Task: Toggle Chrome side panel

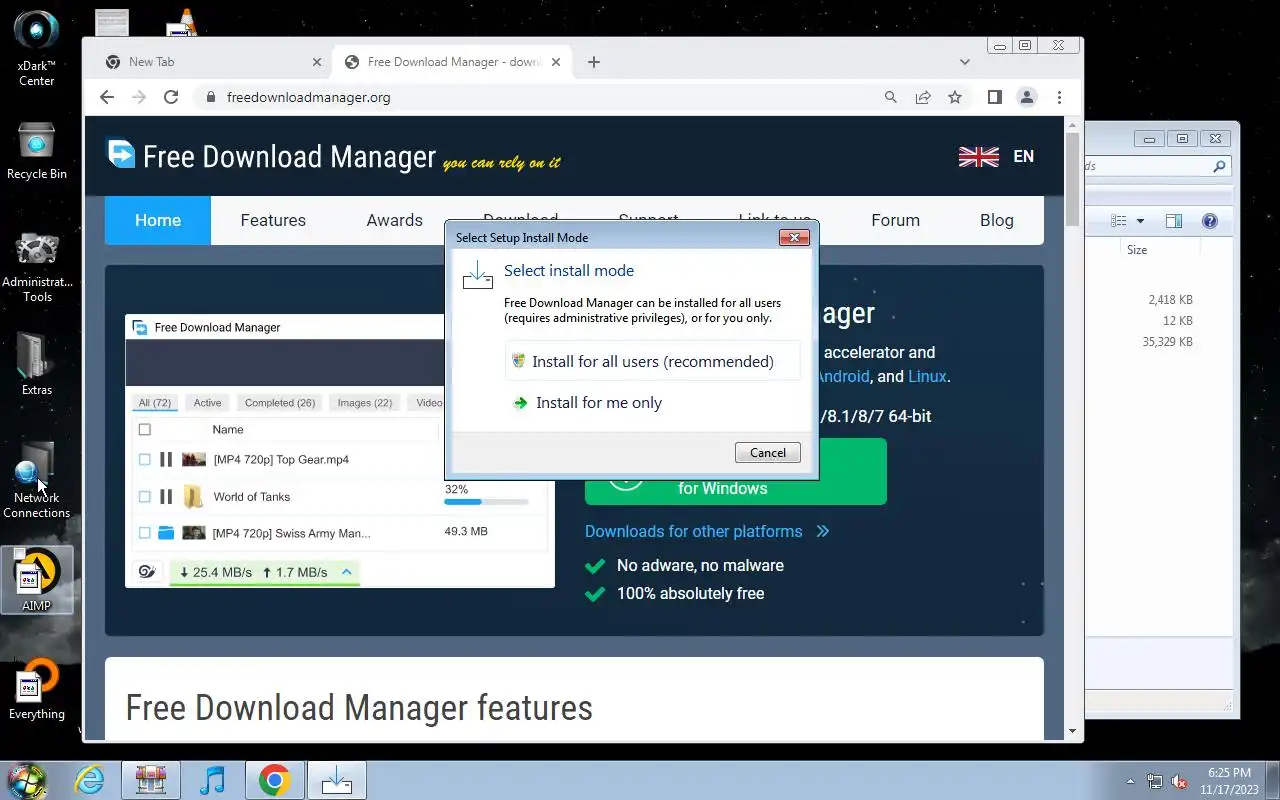Action: [995, 97]
